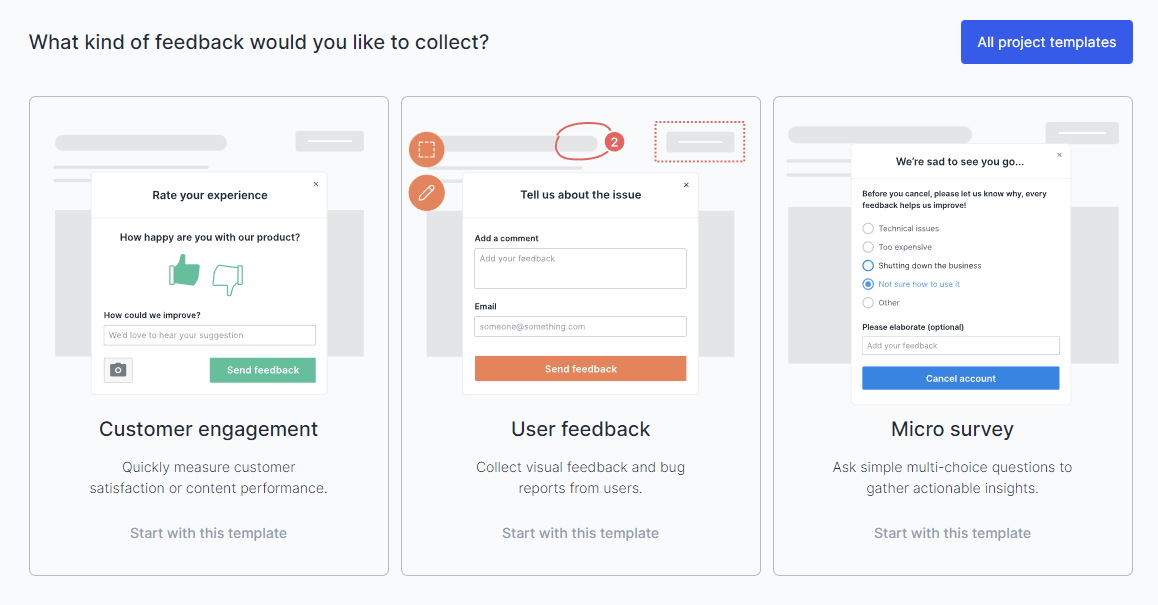Select the pencil annotation tool icon
Viewport: 1158px width, 605px height.
(x=427, y=192)
